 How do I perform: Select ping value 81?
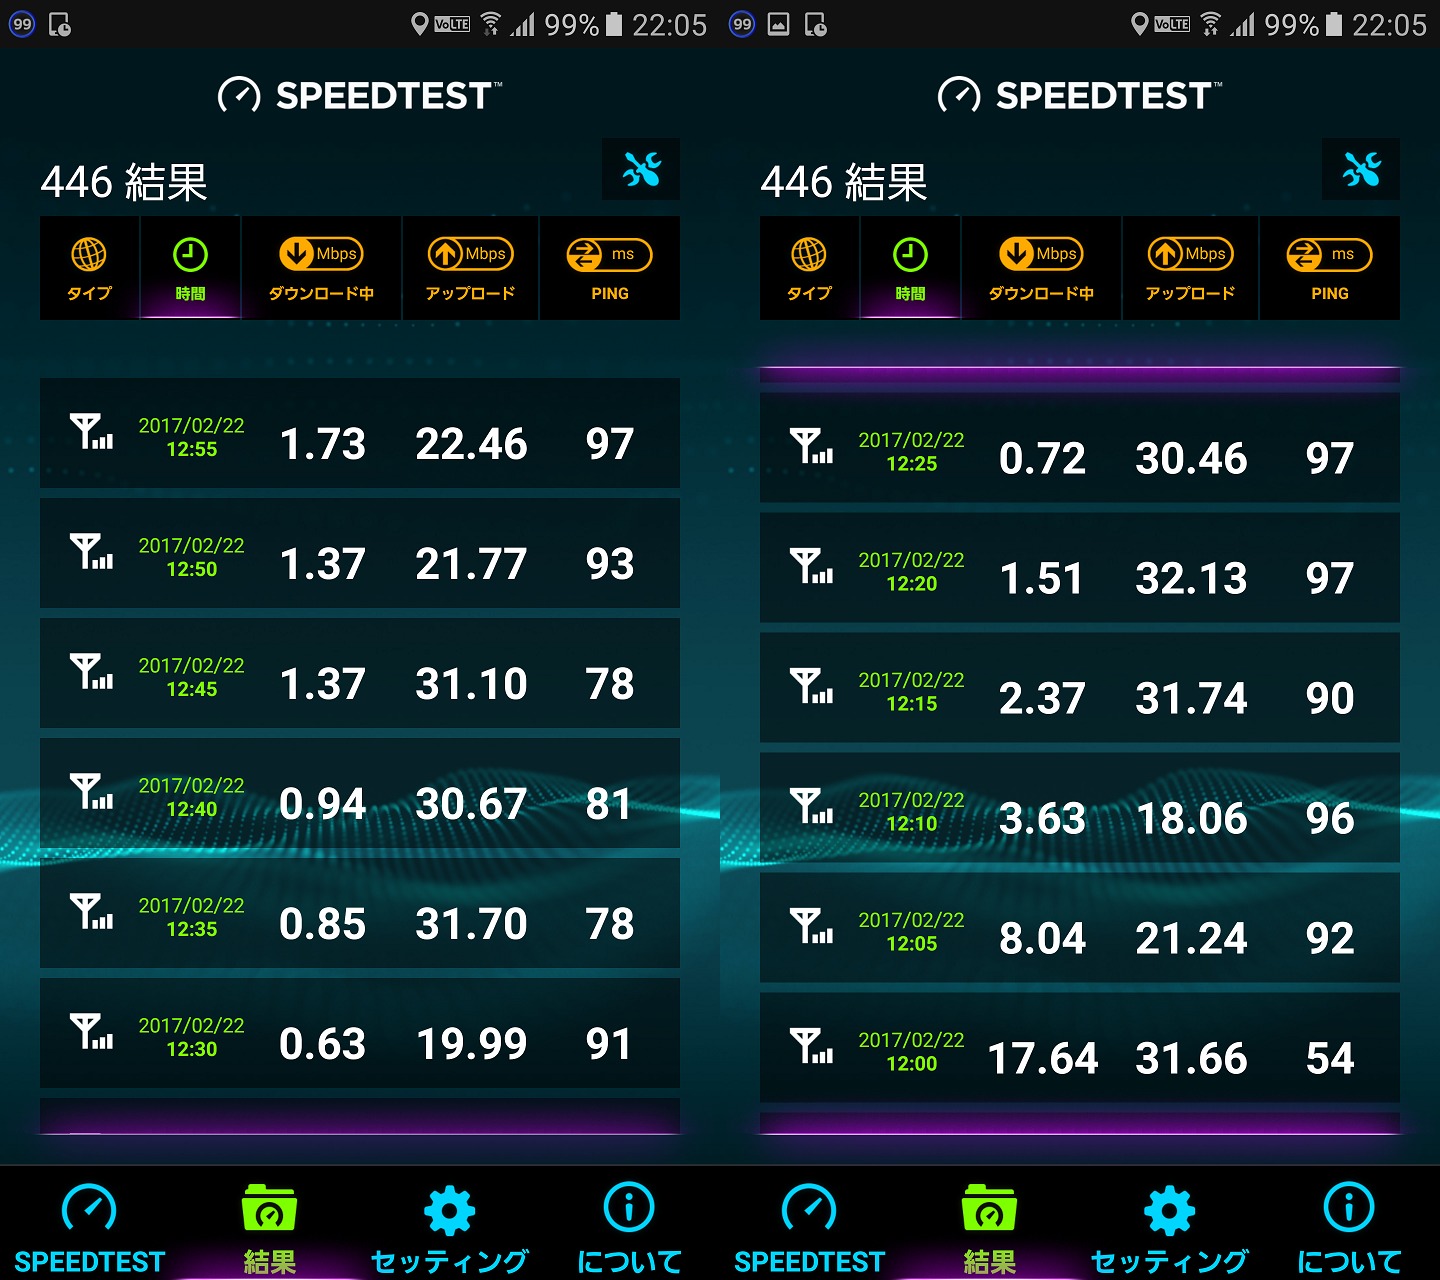[x=609, y=804]
